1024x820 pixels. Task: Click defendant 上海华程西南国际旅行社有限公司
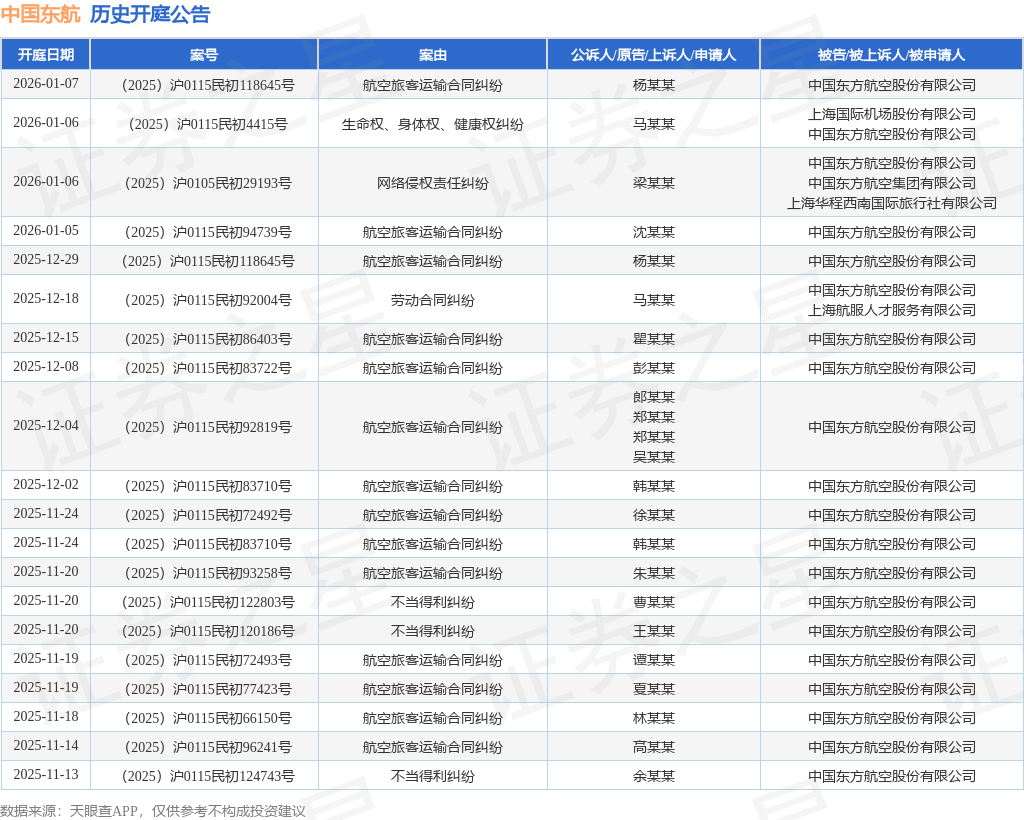(x=892, y=203)
